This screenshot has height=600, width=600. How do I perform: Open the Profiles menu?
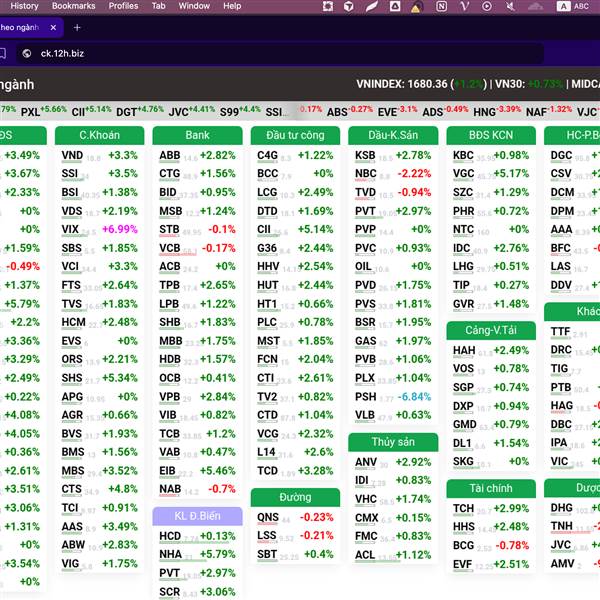tap(123, 6)
